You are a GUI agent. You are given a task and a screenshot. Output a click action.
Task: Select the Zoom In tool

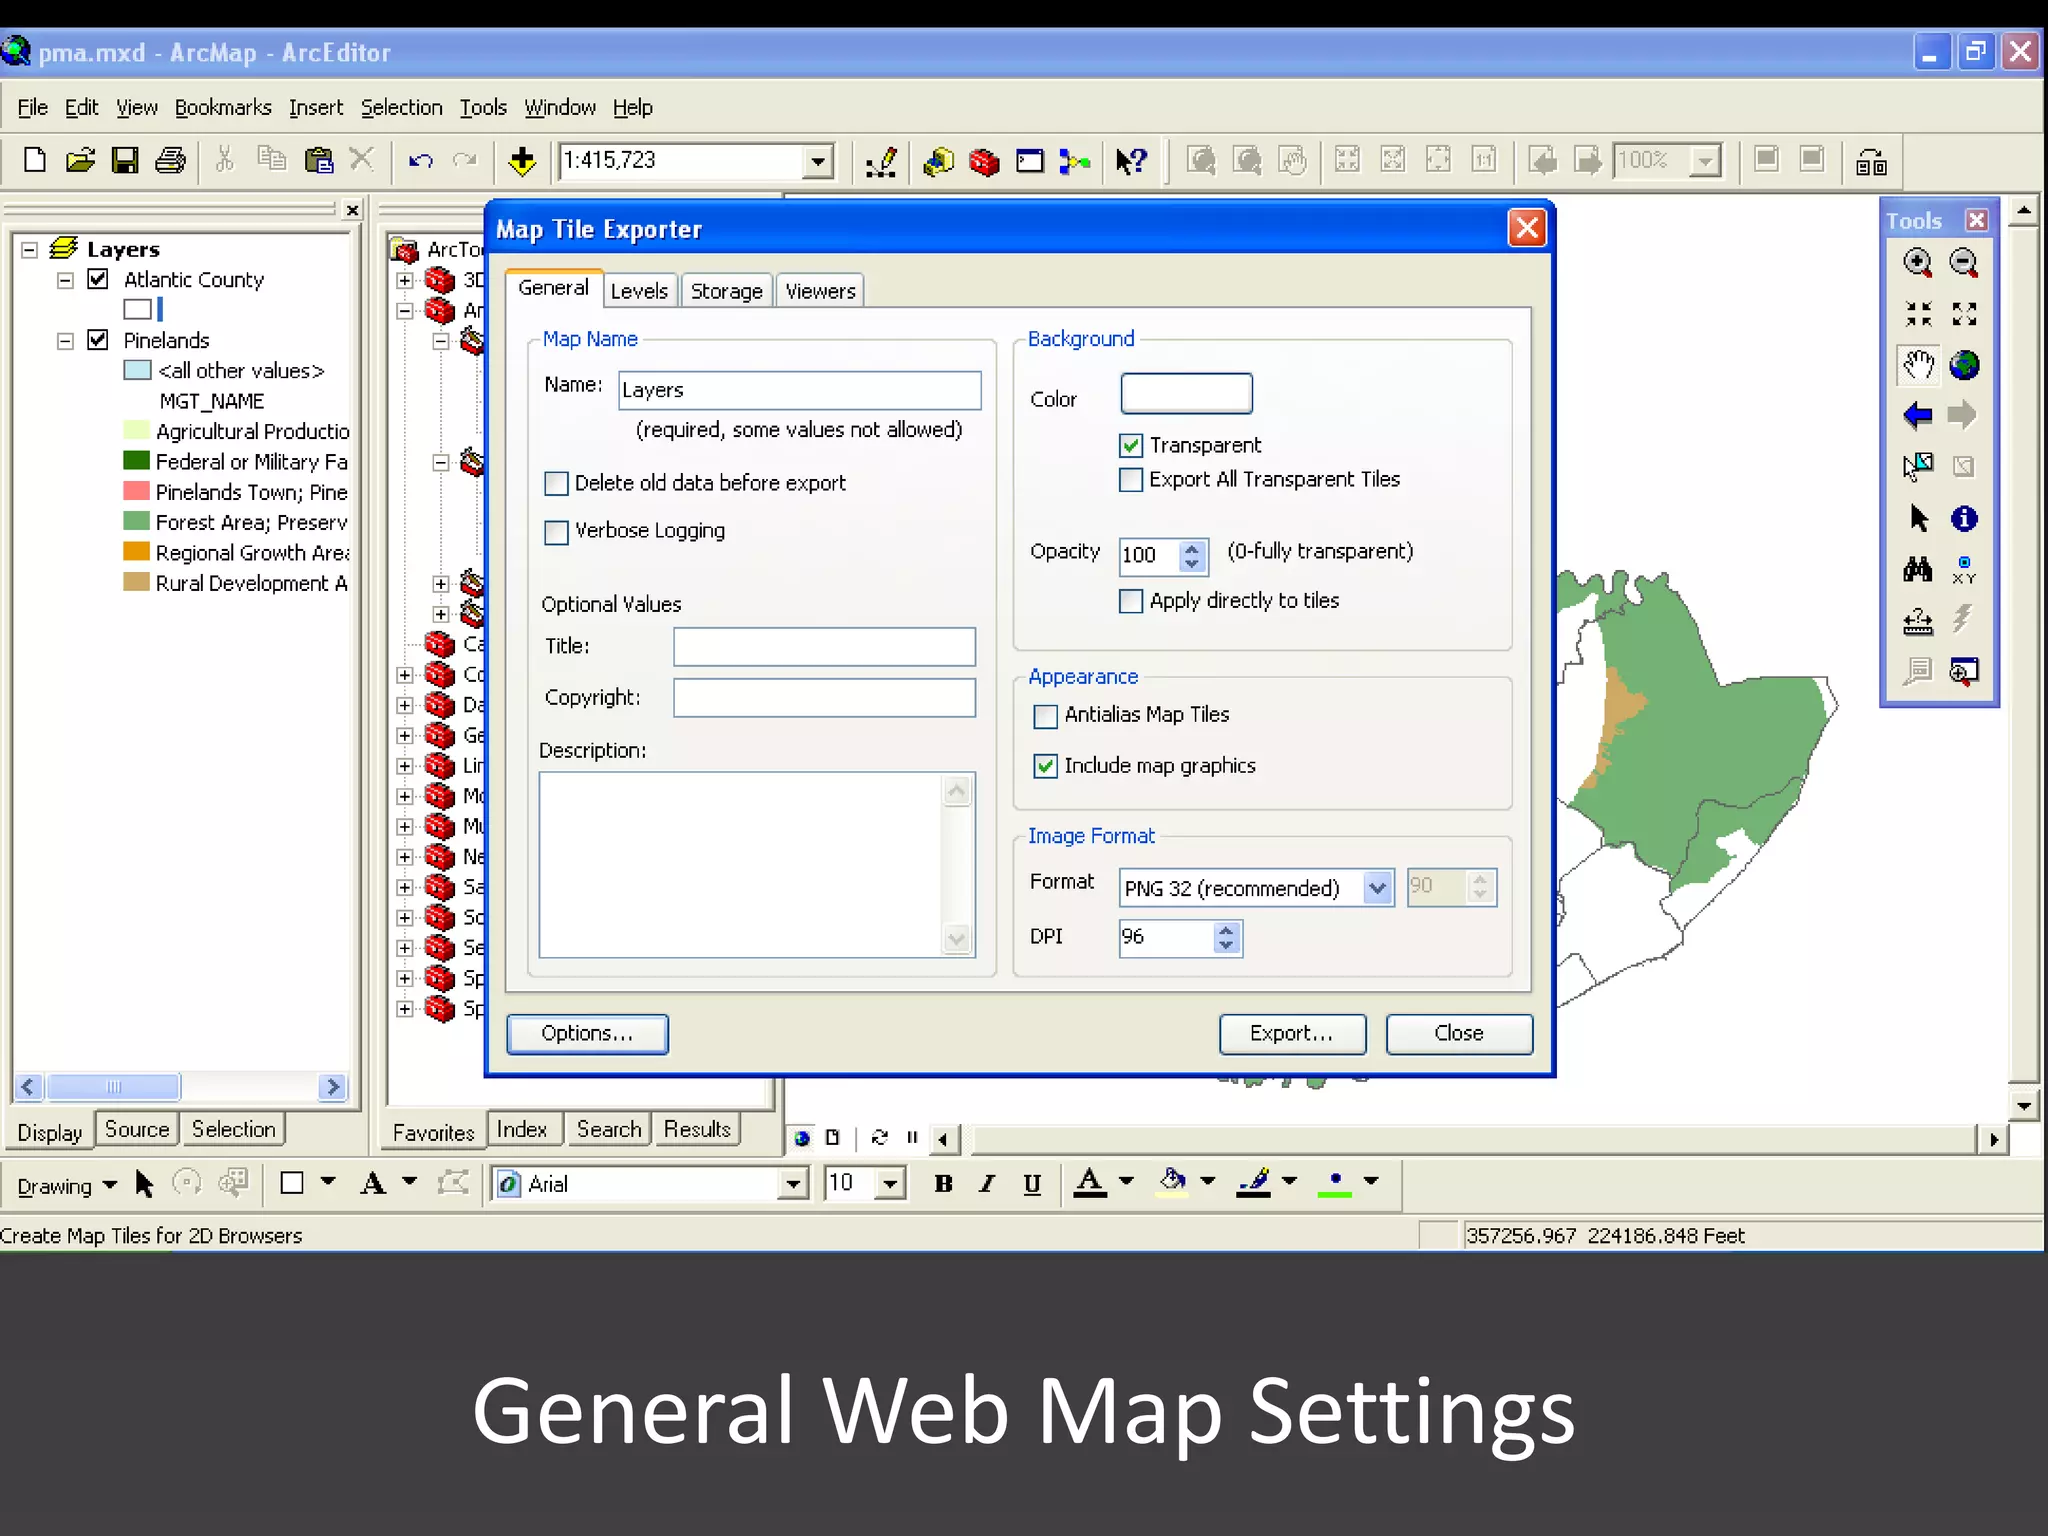point(1917,263)
